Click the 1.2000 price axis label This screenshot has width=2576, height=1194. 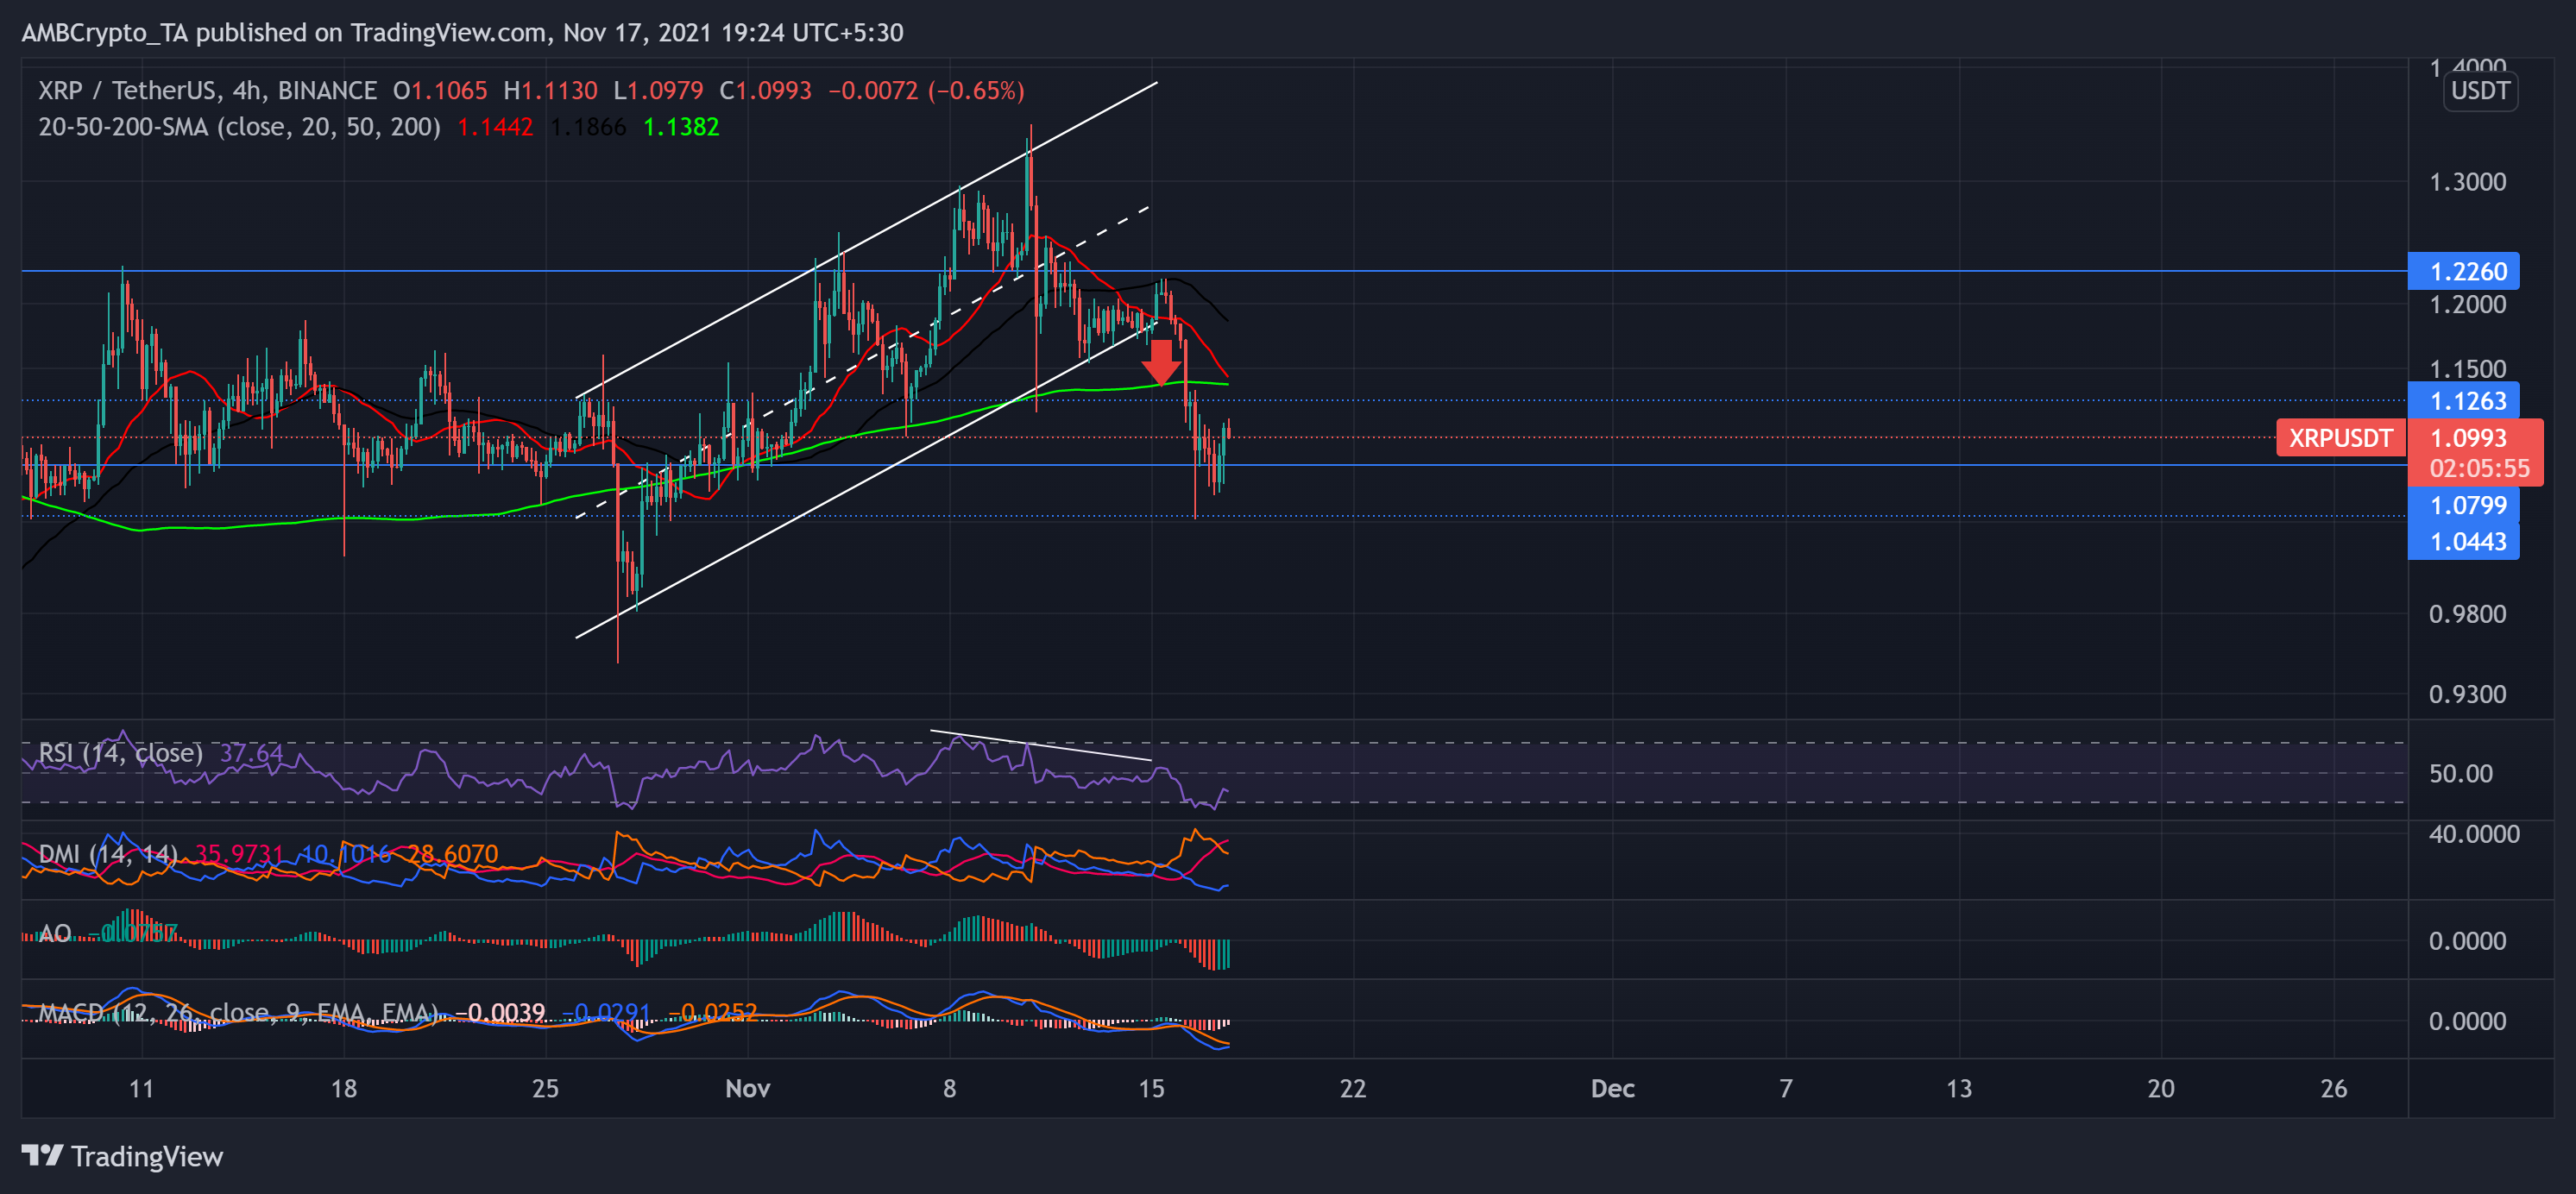tap(2467, 304)
